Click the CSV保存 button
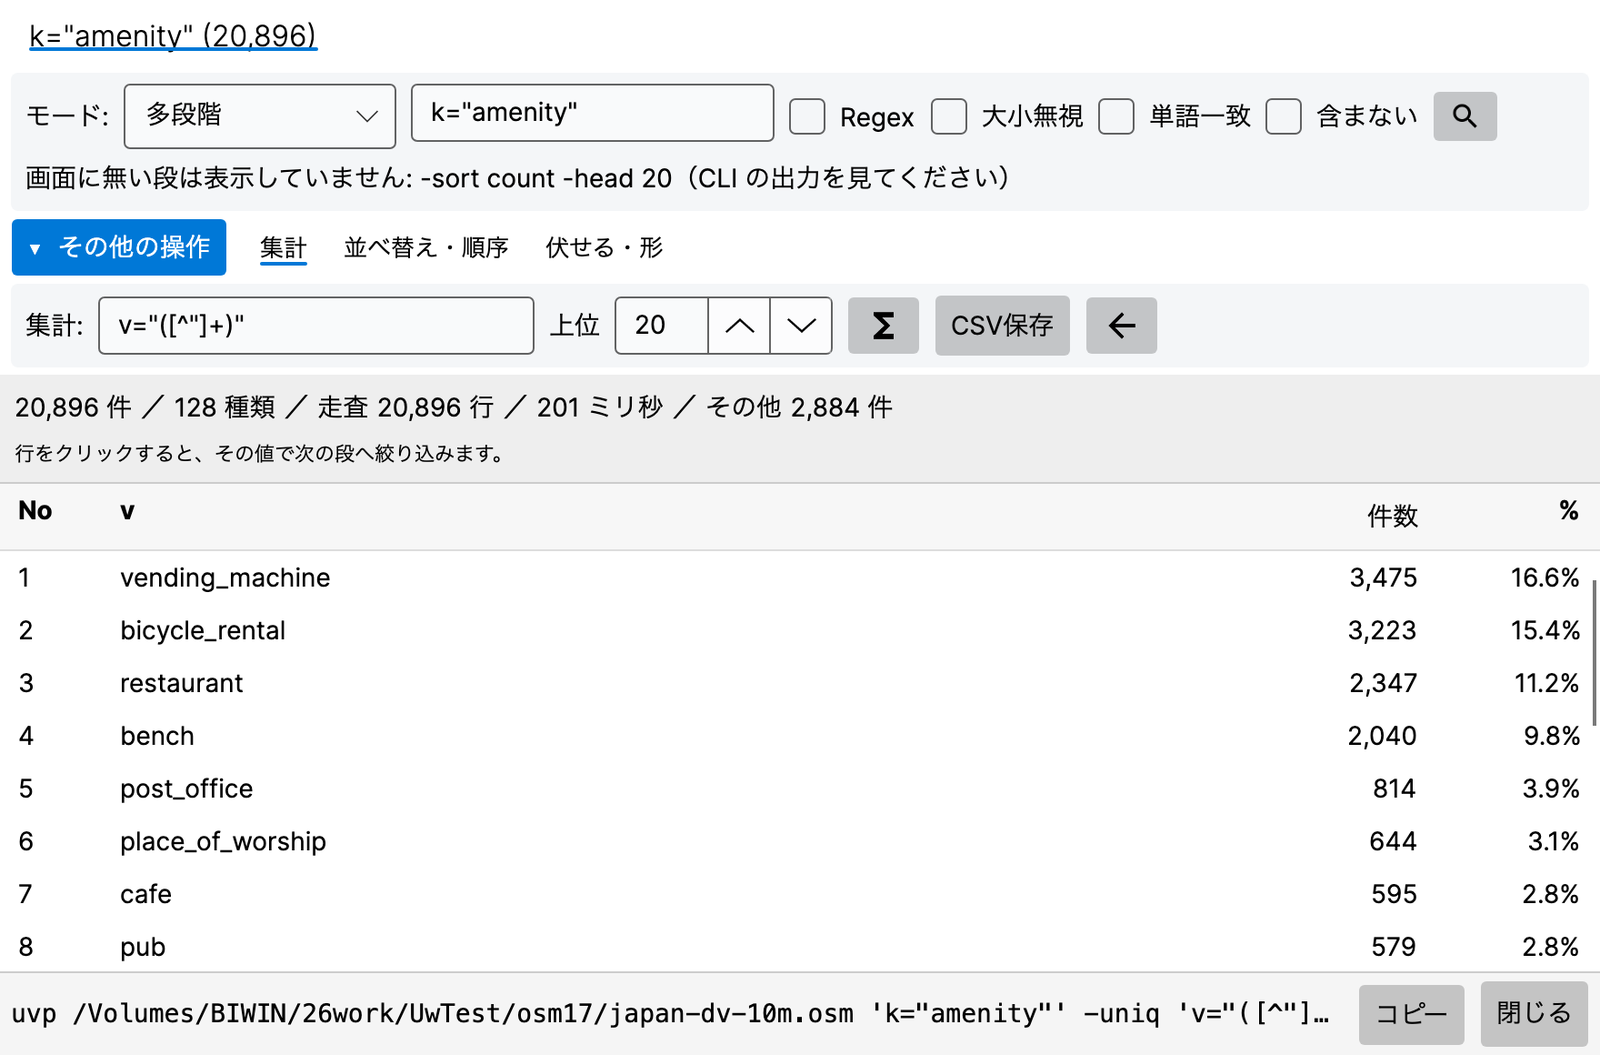The height and width of the screenshot is (1055, 1600). [x=1002, y=325]
